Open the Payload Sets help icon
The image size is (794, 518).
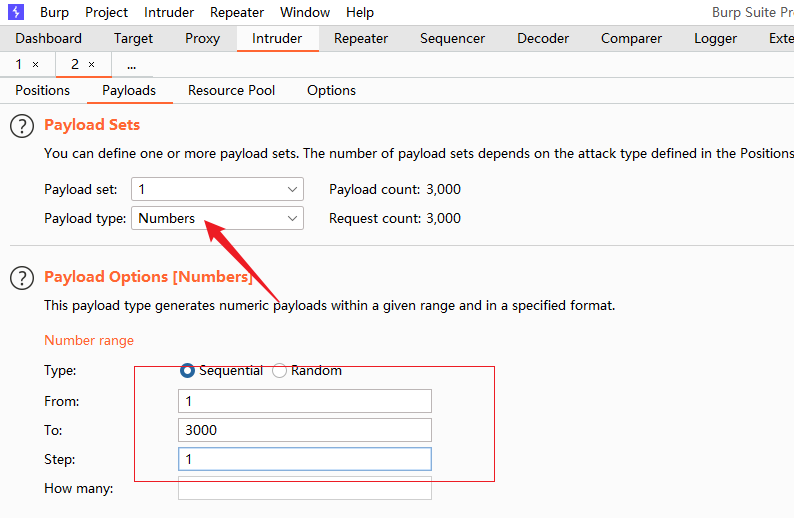(x=22, y=126)
